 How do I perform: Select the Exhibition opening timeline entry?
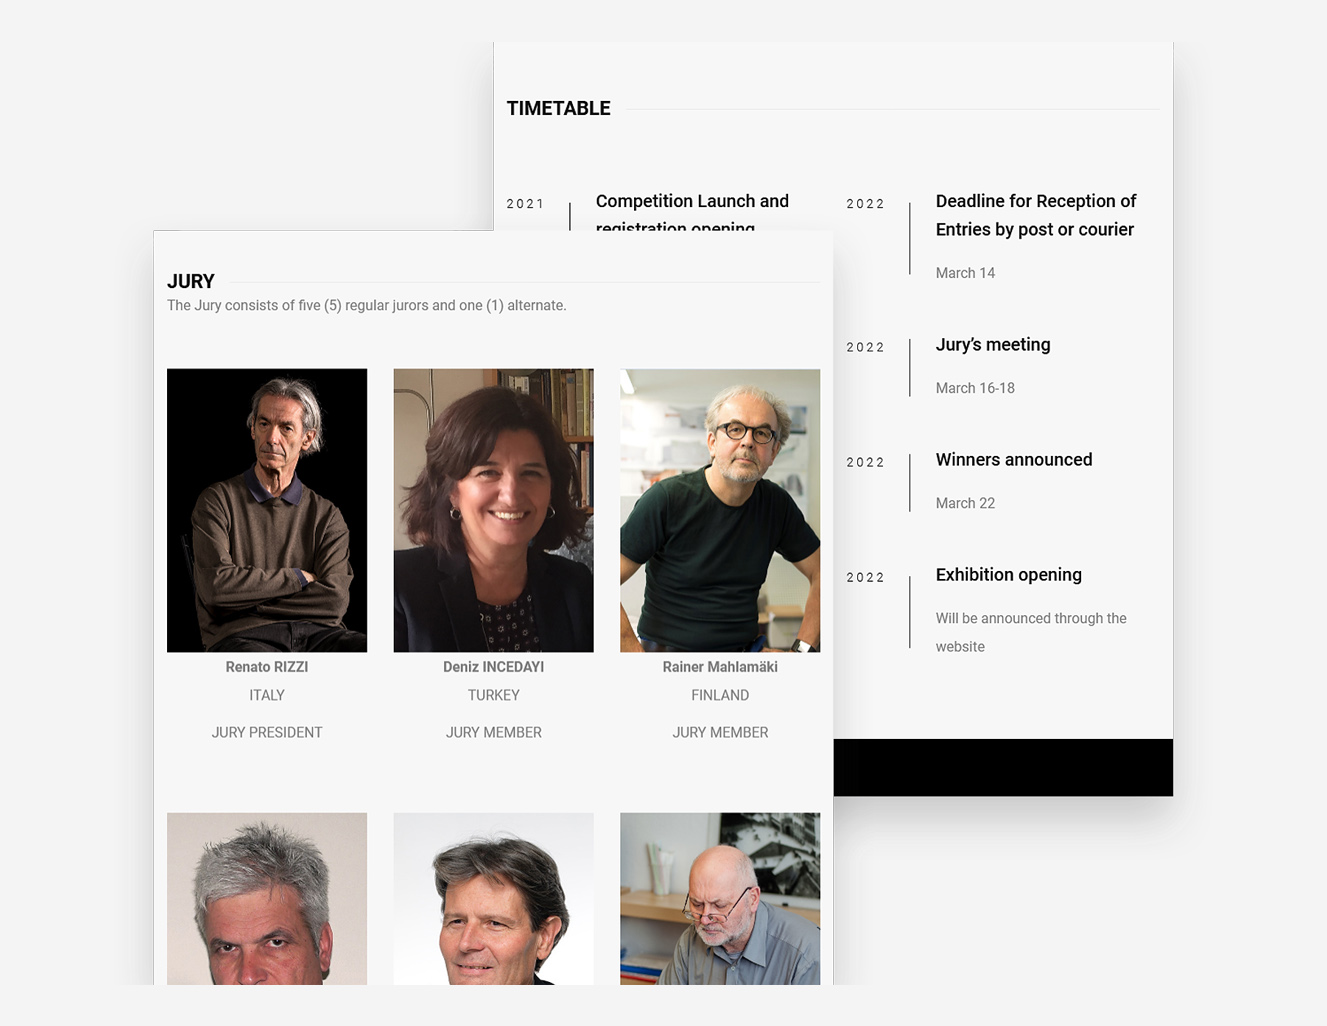coord(1008,575)
